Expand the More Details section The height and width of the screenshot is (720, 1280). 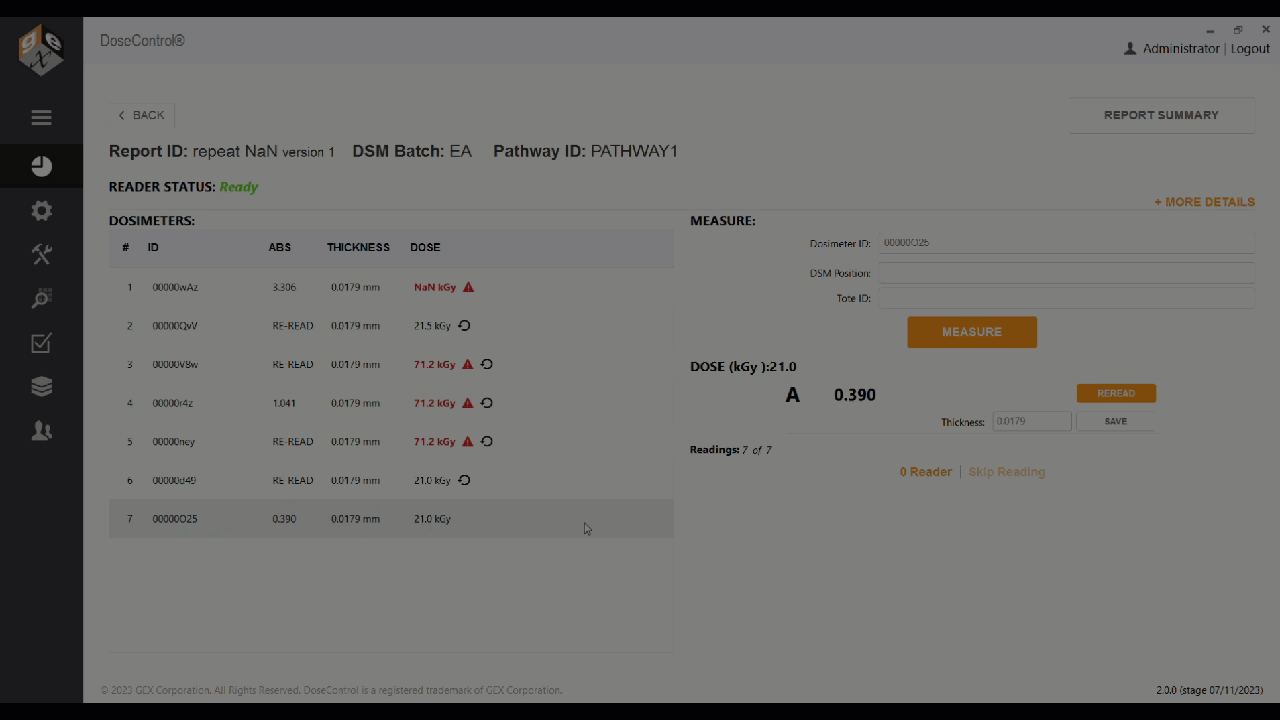(x=1204, y=202)
